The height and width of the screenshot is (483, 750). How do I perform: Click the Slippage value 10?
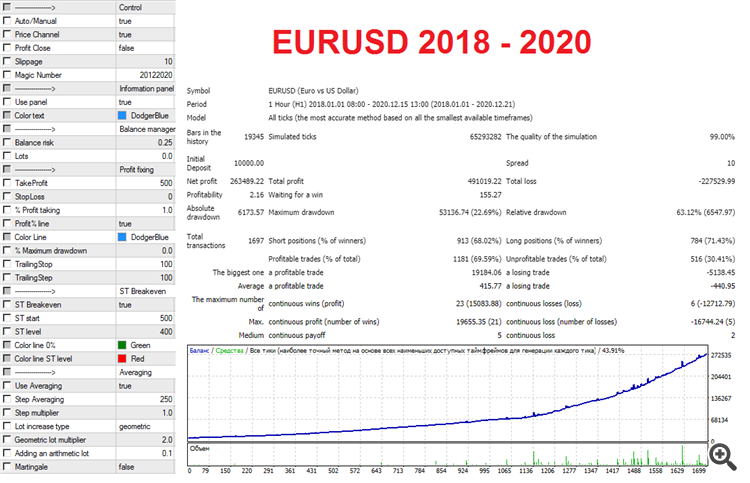(168, 61)
